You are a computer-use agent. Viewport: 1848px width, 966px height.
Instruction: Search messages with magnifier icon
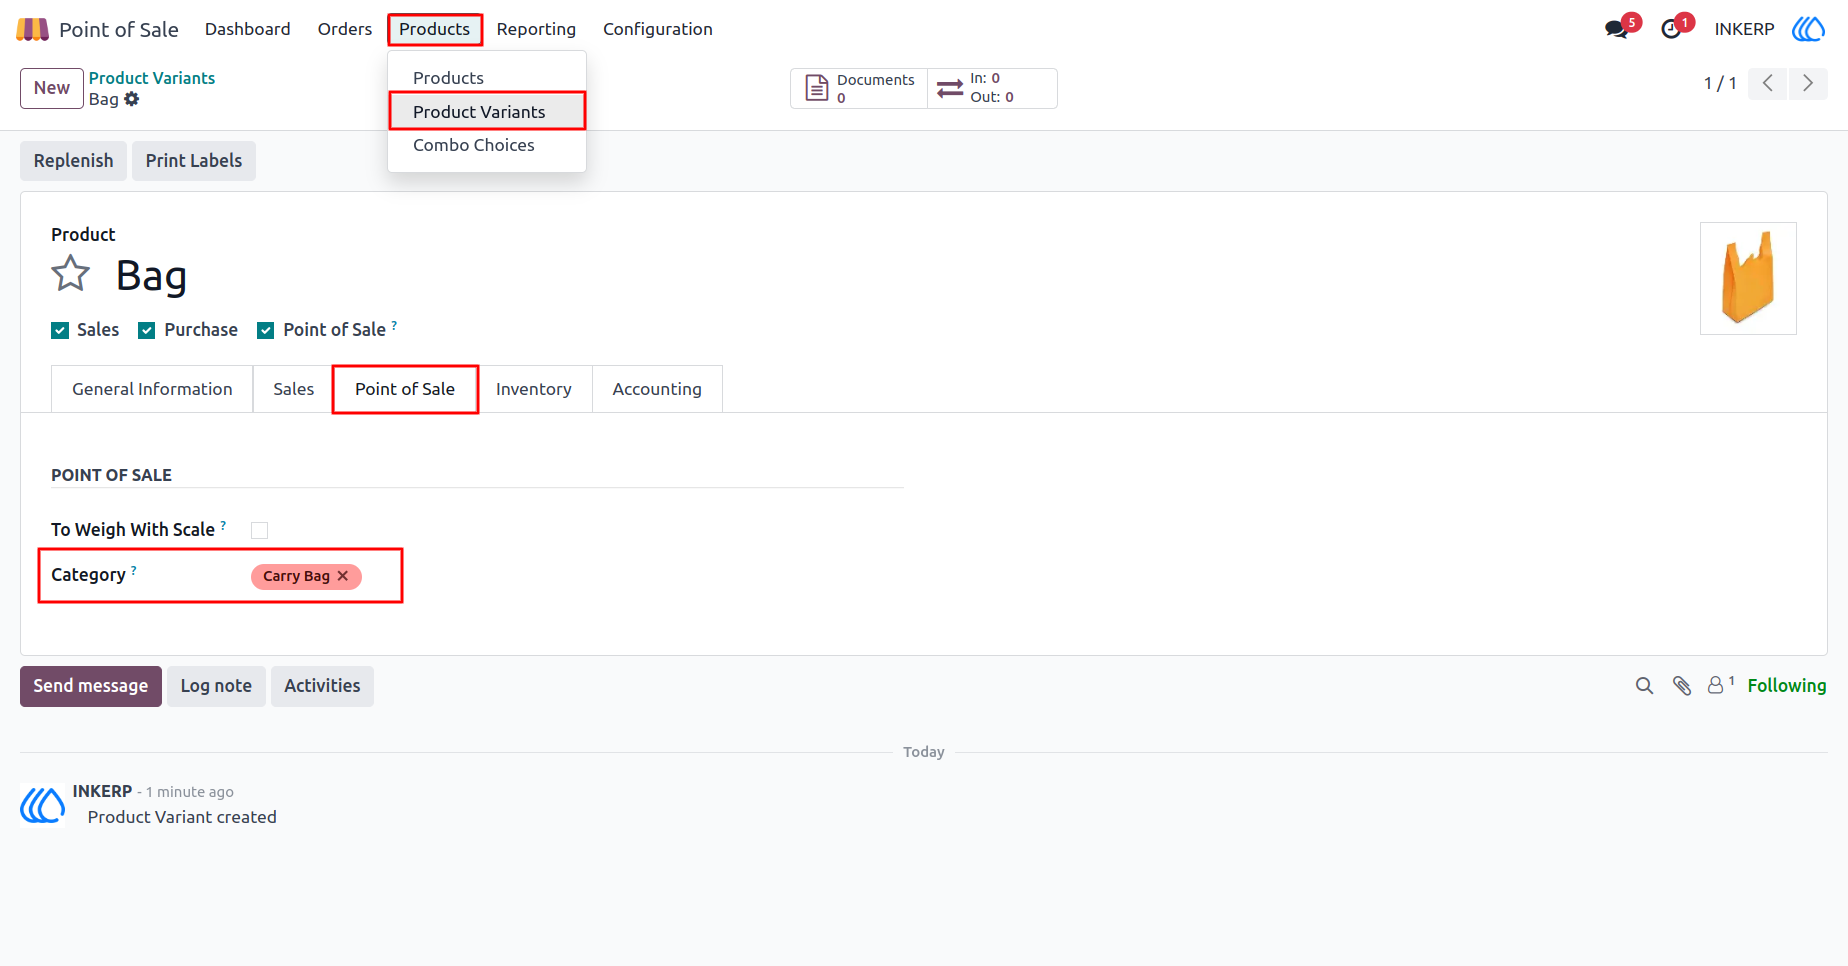[x=1644, y=686]
